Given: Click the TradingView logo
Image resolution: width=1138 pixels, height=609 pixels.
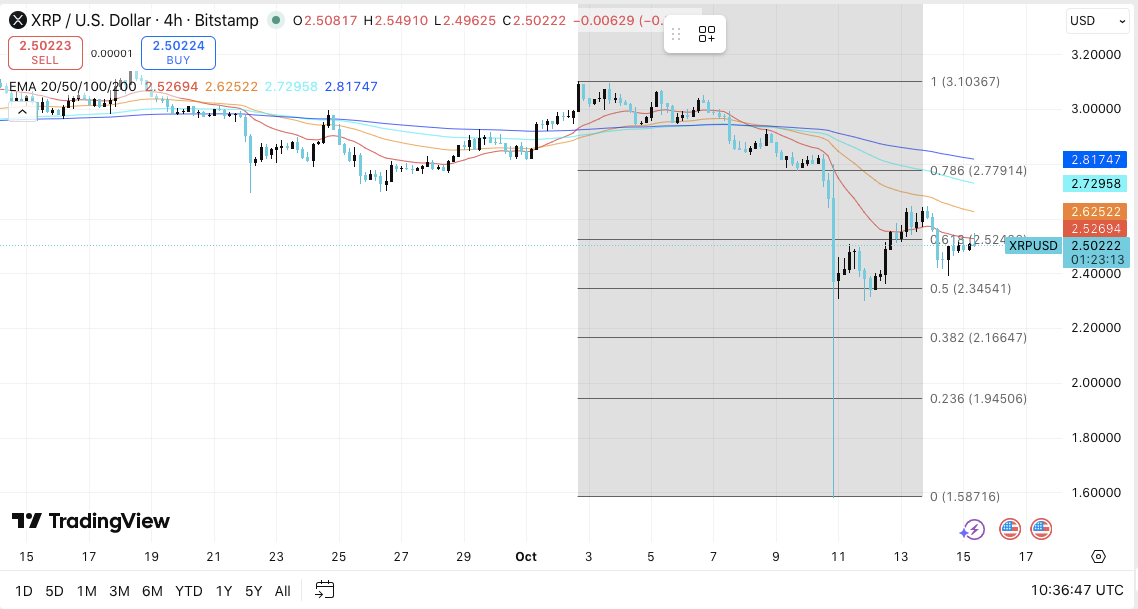Looking at the screenshot, I should click(x=91, y=521).
